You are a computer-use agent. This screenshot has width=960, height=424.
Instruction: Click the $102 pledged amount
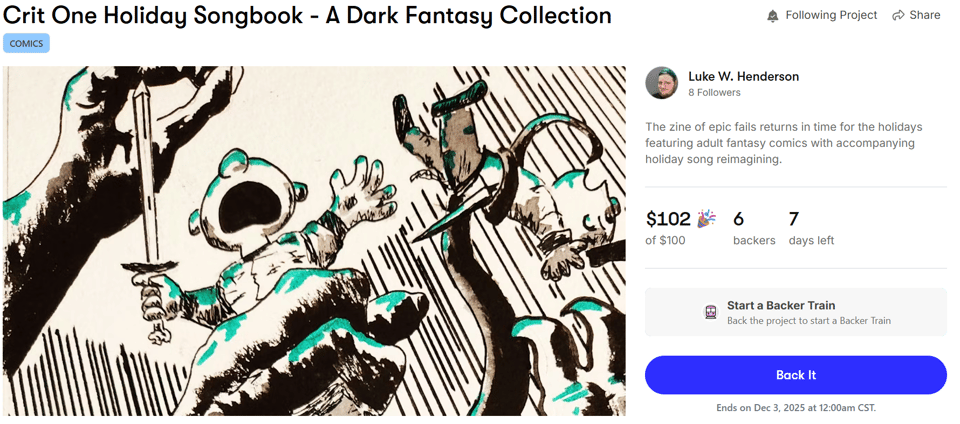pyautogui.click(x=667, y=219)
